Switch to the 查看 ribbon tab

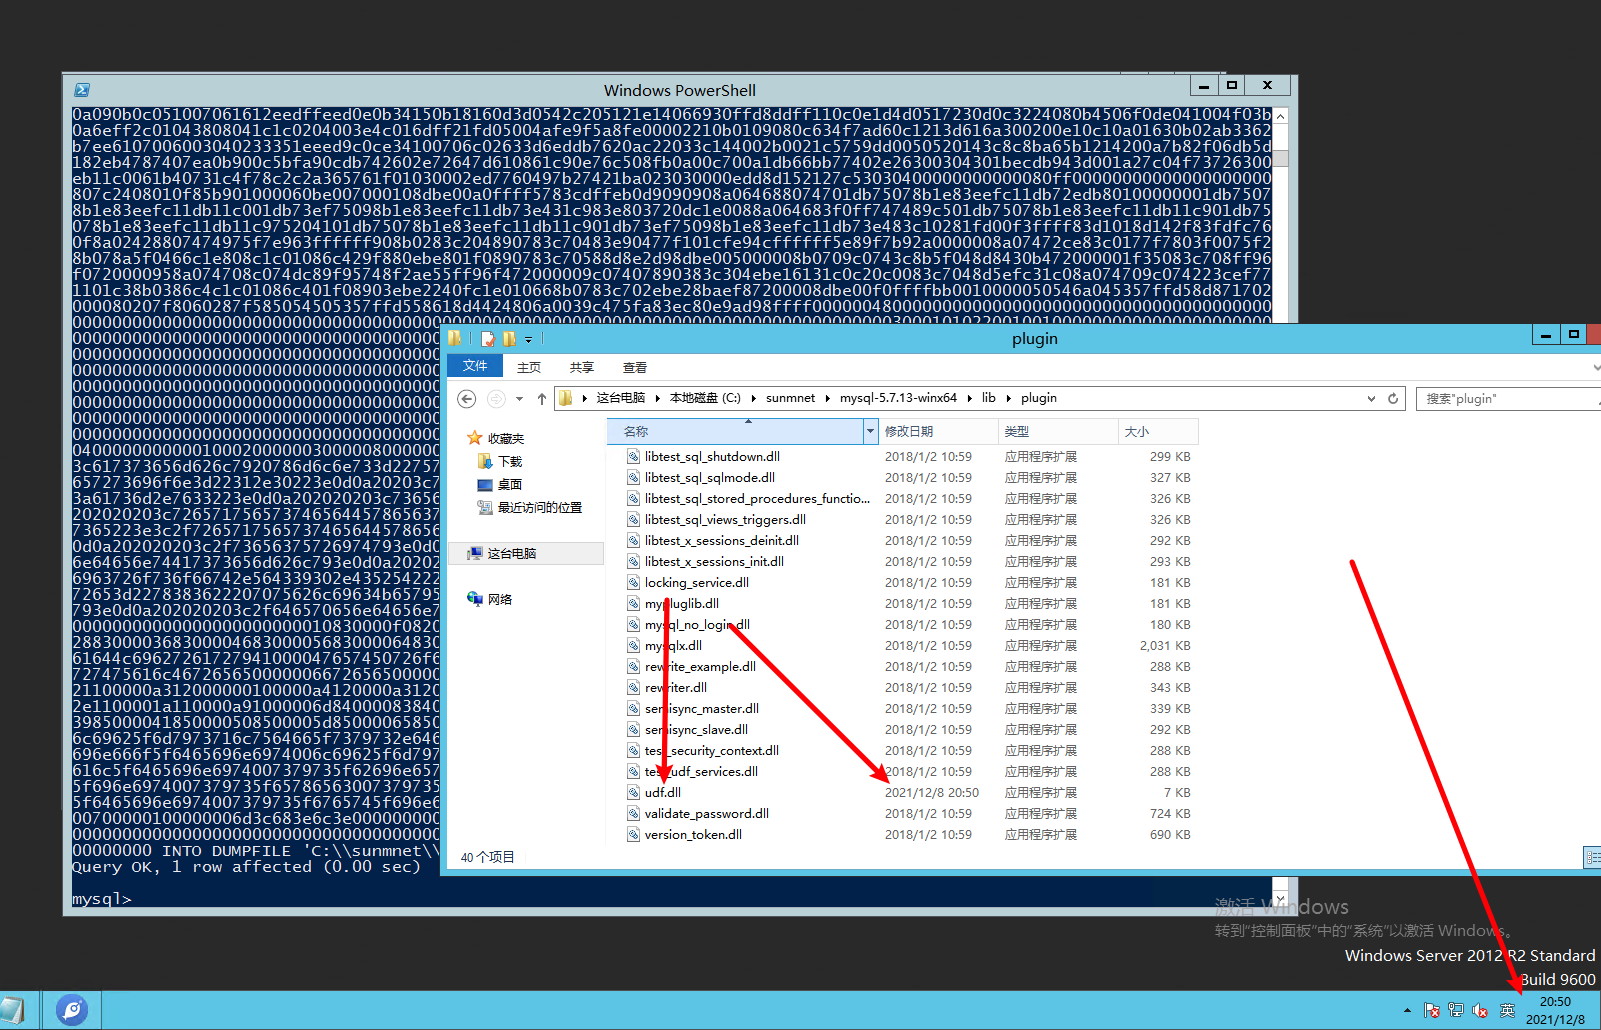635,367
